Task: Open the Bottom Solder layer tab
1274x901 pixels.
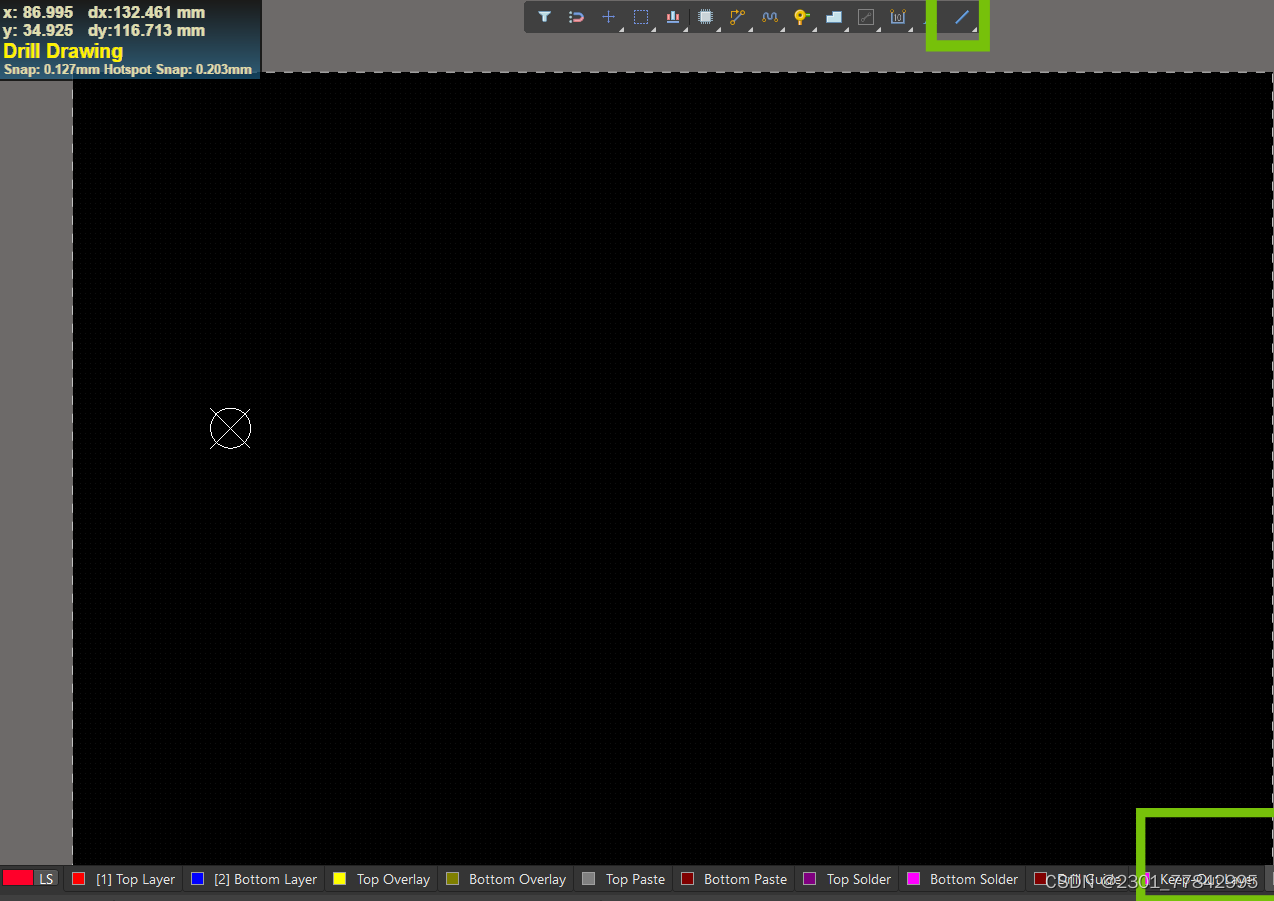Action: [962, 879]
